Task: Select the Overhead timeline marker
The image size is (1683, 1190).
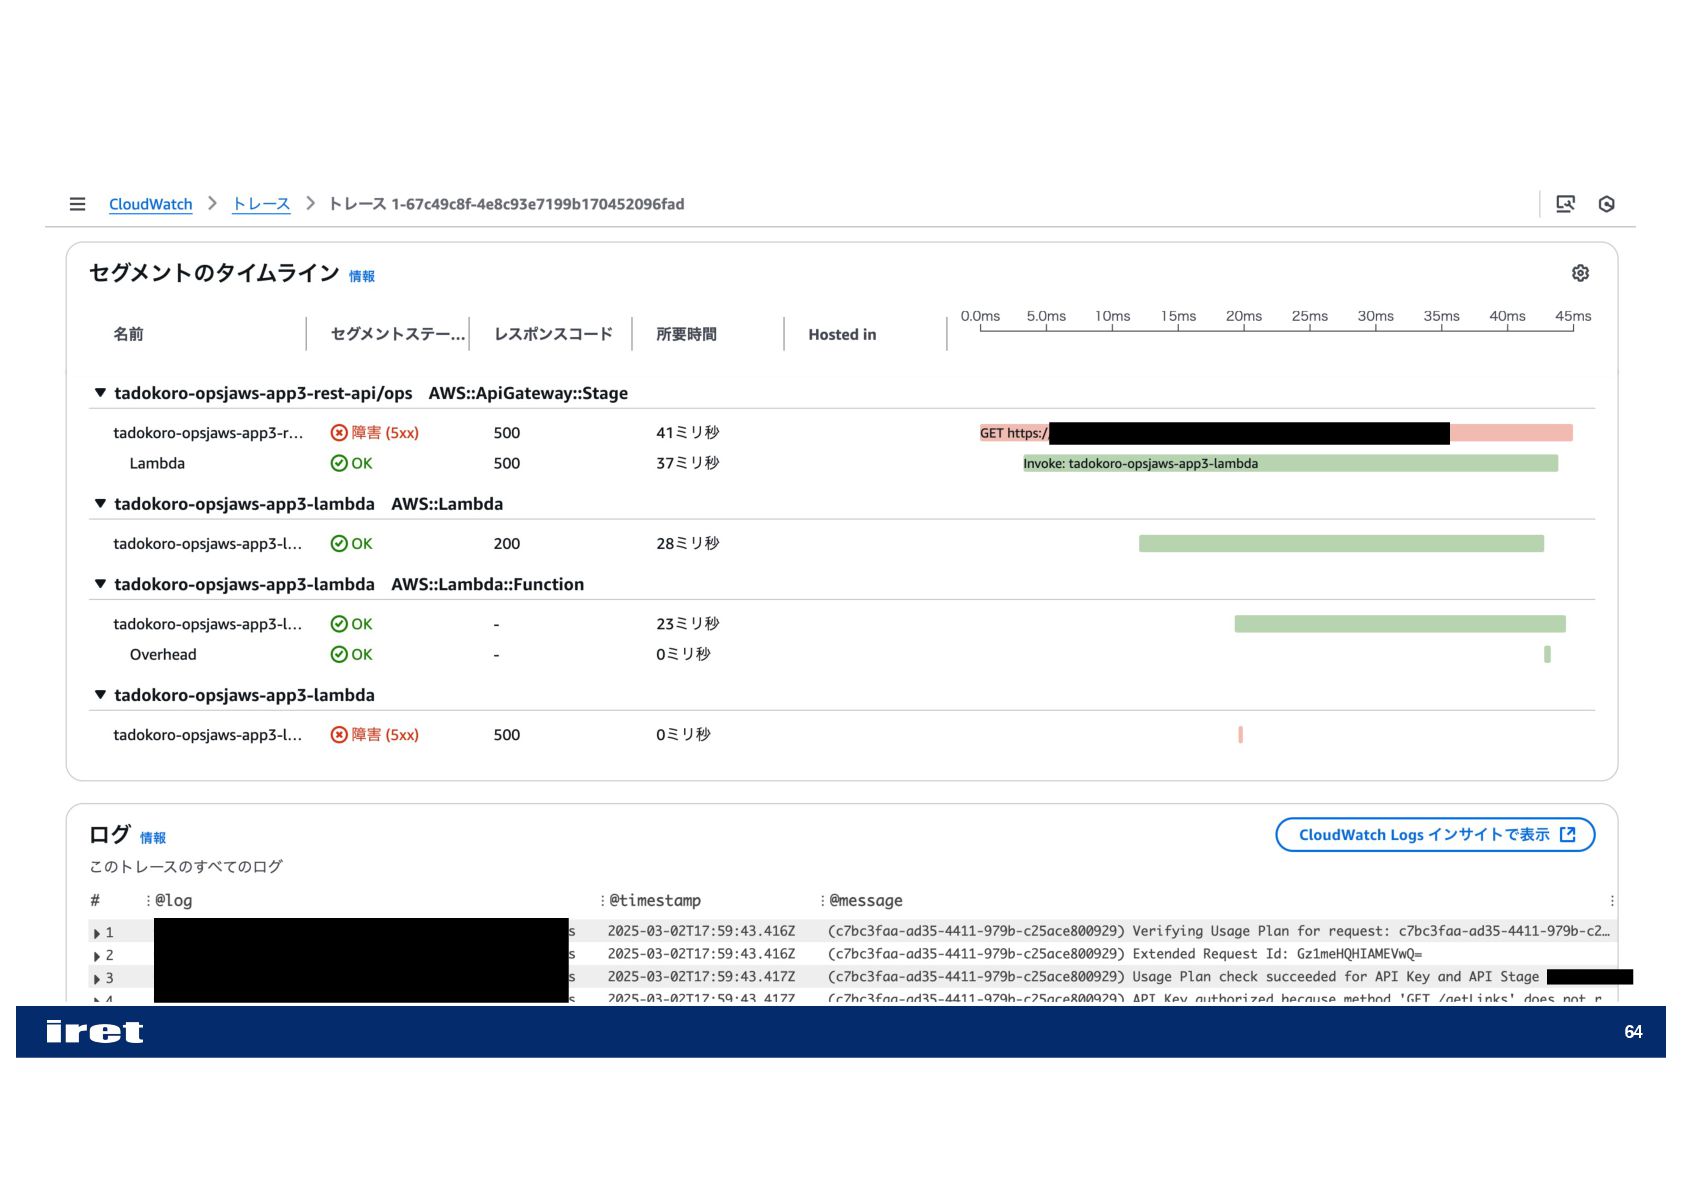Action: [x=1547, y=654]
